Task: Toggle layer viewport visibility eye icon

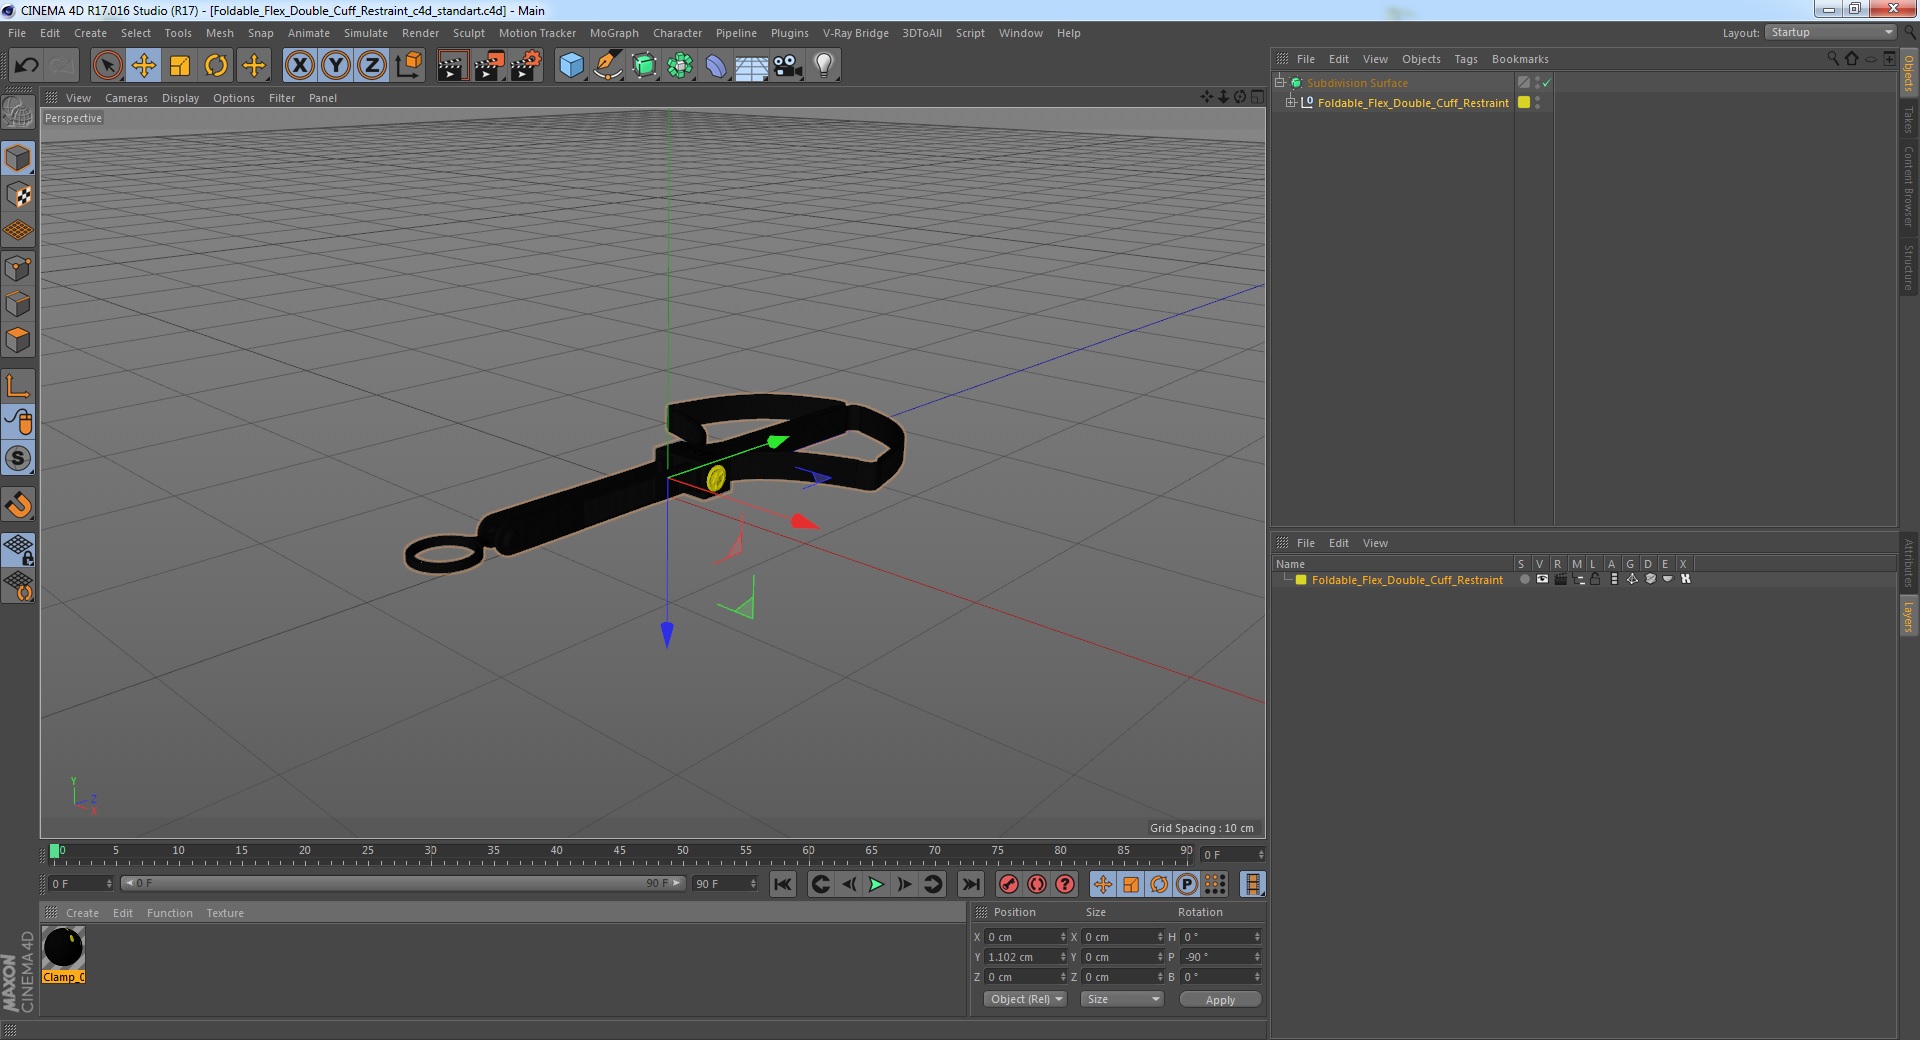Action: [1542, 579]
